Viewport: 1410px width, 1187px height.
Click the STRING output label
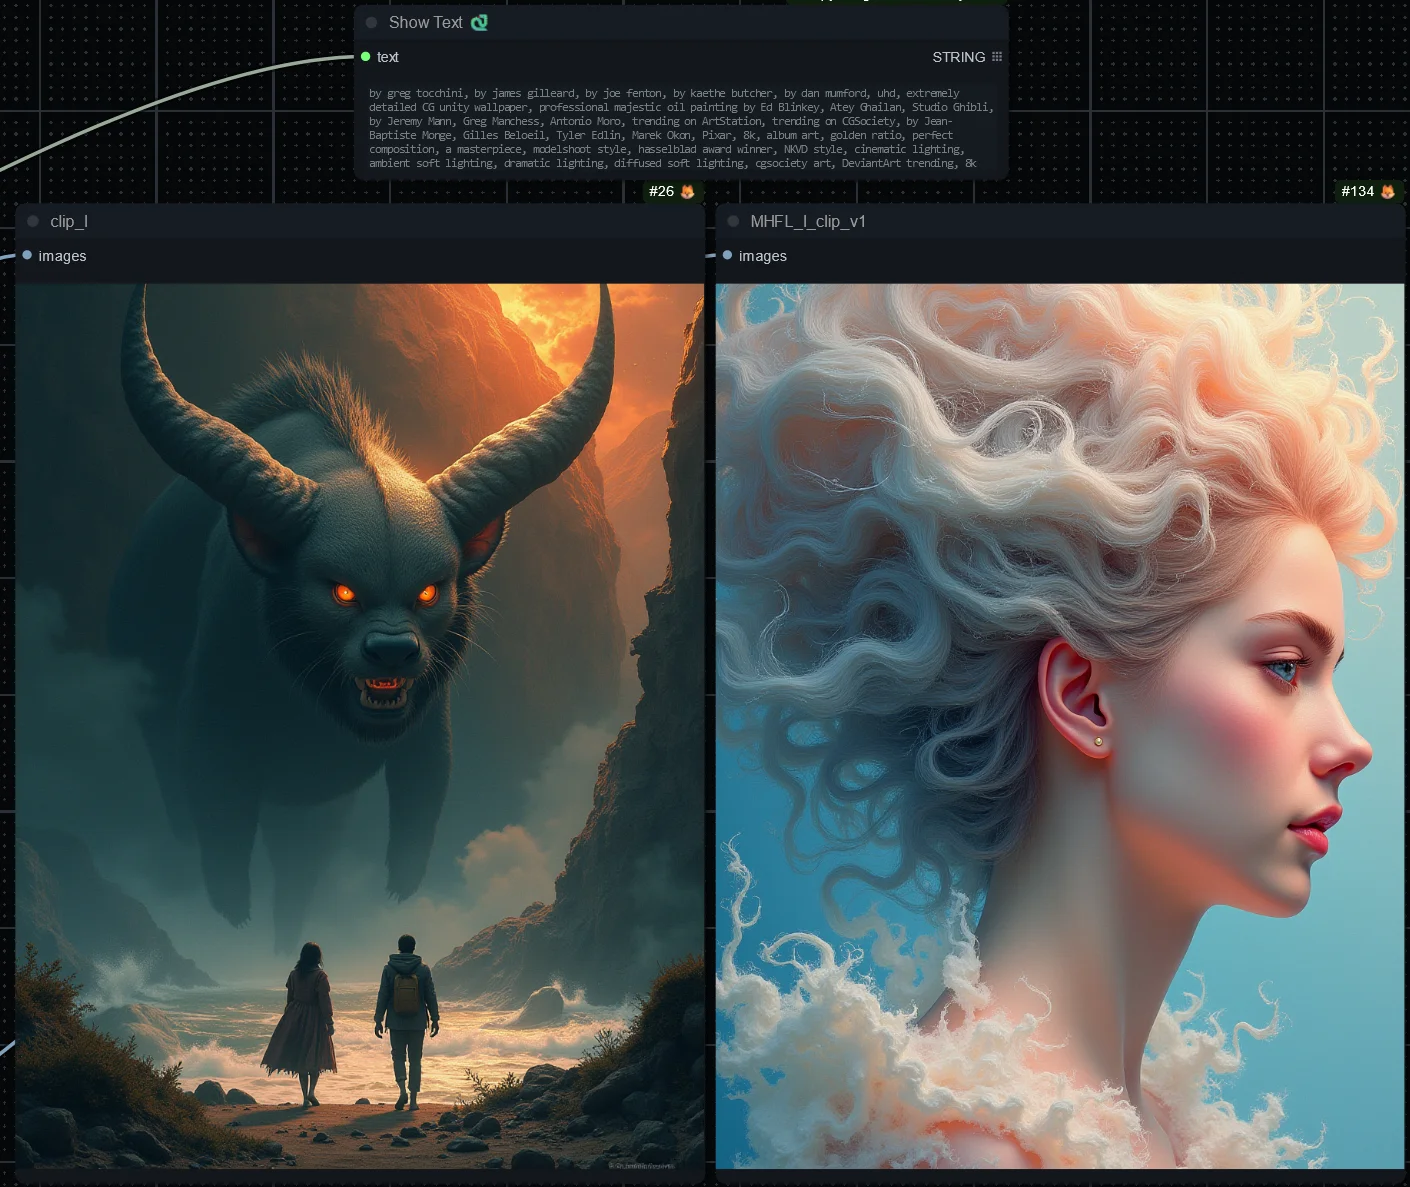pos(958,57)
